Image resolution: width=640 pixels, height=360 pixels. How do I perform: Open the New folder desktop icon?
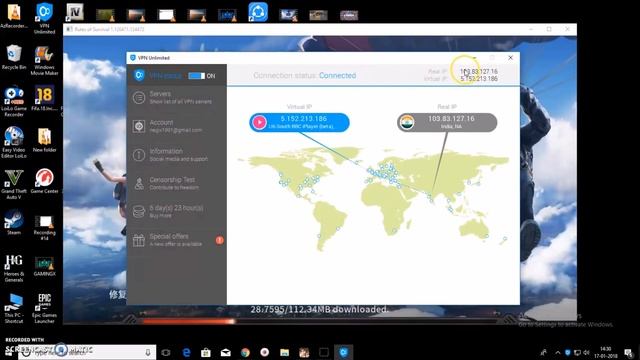pos(44,140)
